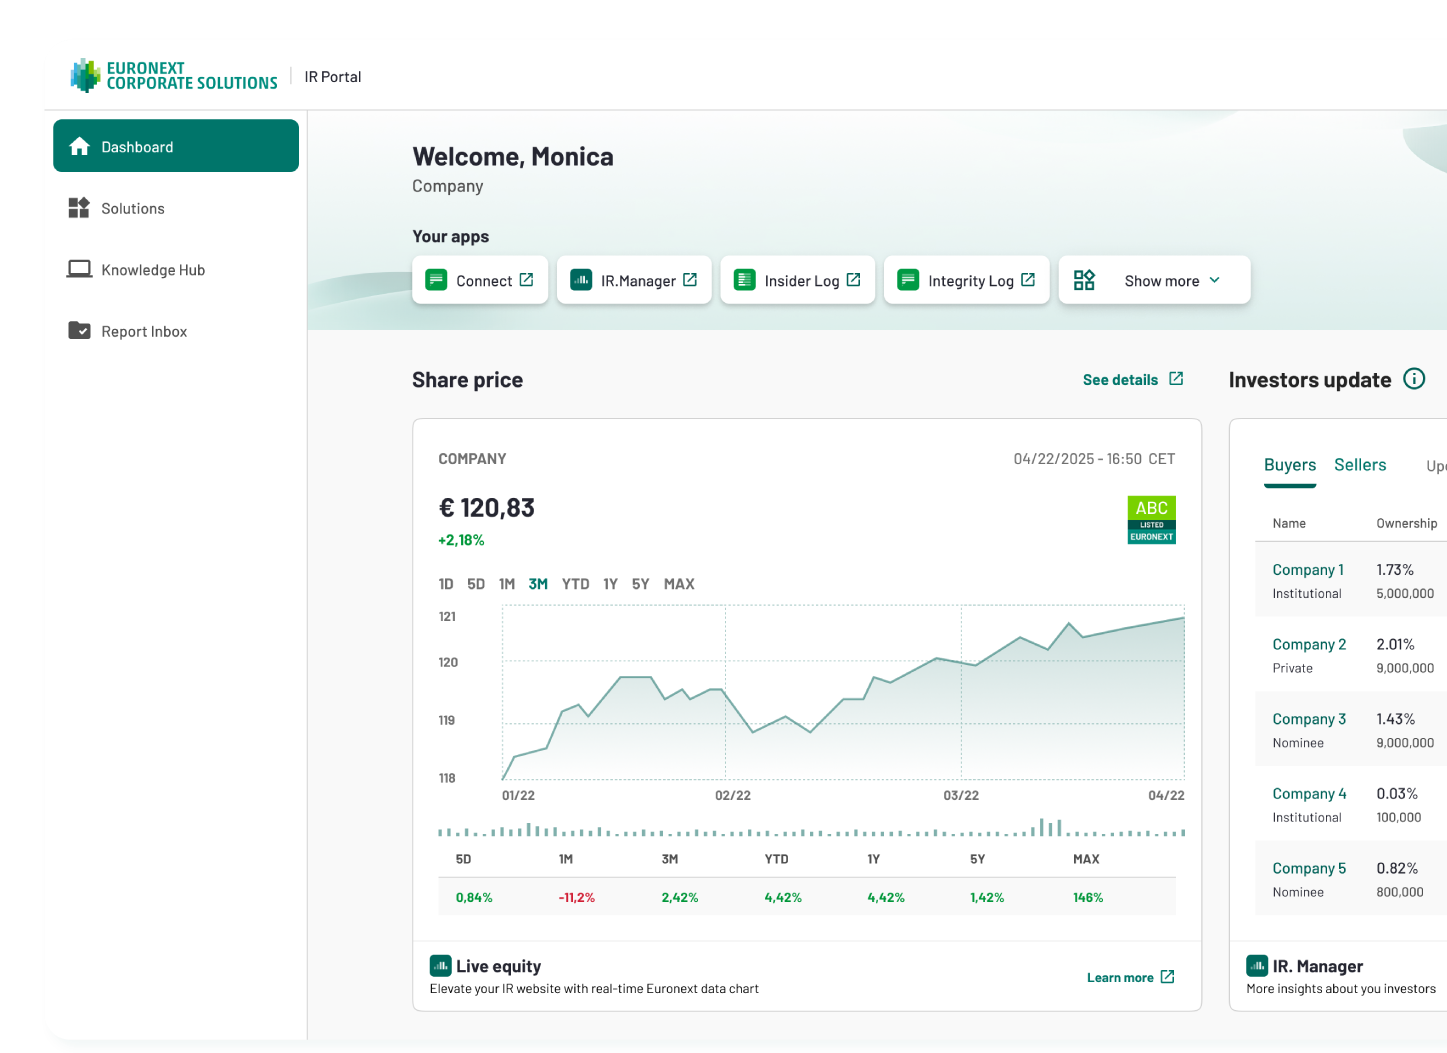Open the Dashboard home icon

point(79,147)
